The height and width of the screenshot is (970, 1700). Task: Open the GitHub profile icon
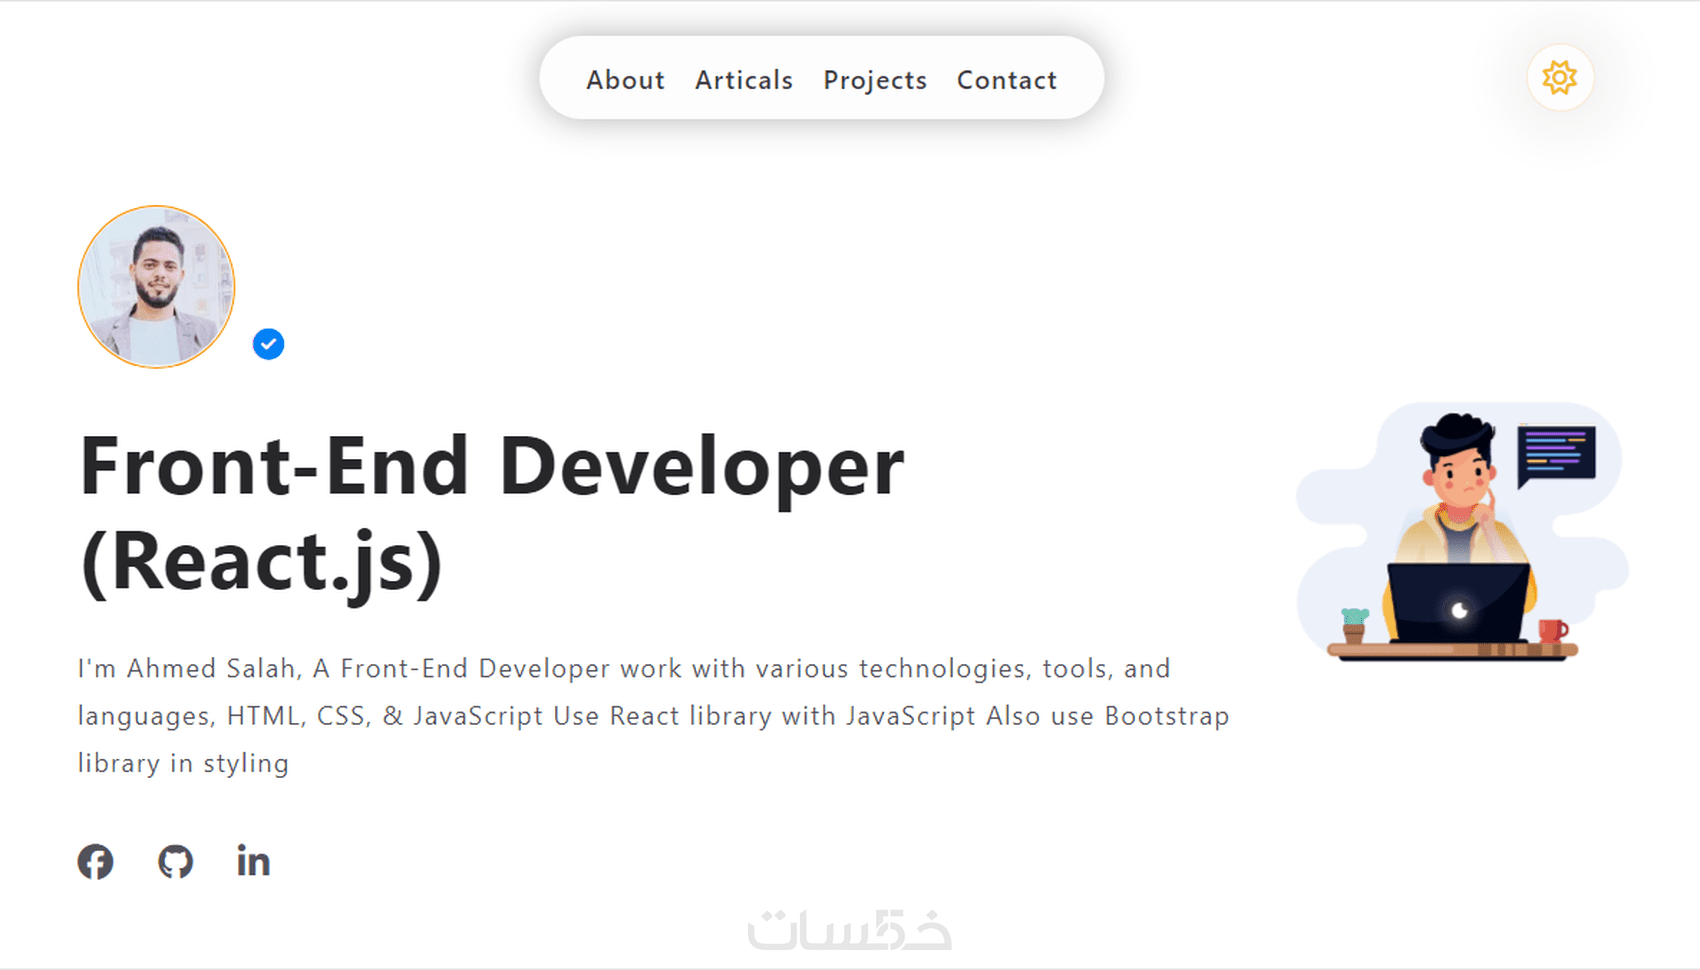coord(175,861)
